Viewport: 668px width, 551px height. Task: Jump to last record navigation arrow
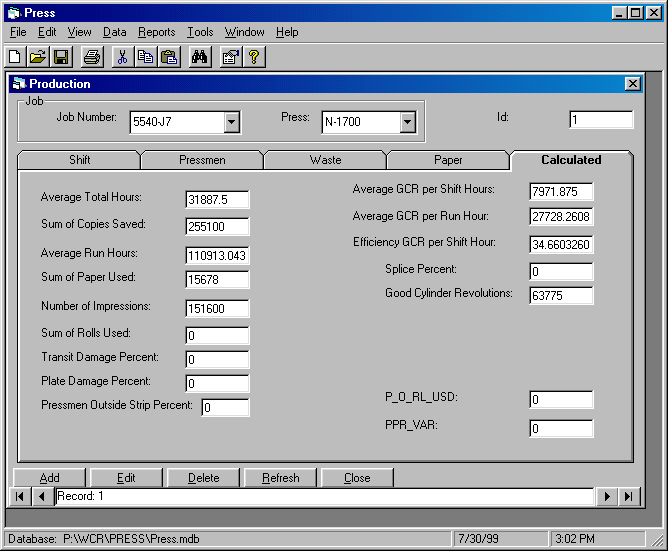tap(629, 496)
